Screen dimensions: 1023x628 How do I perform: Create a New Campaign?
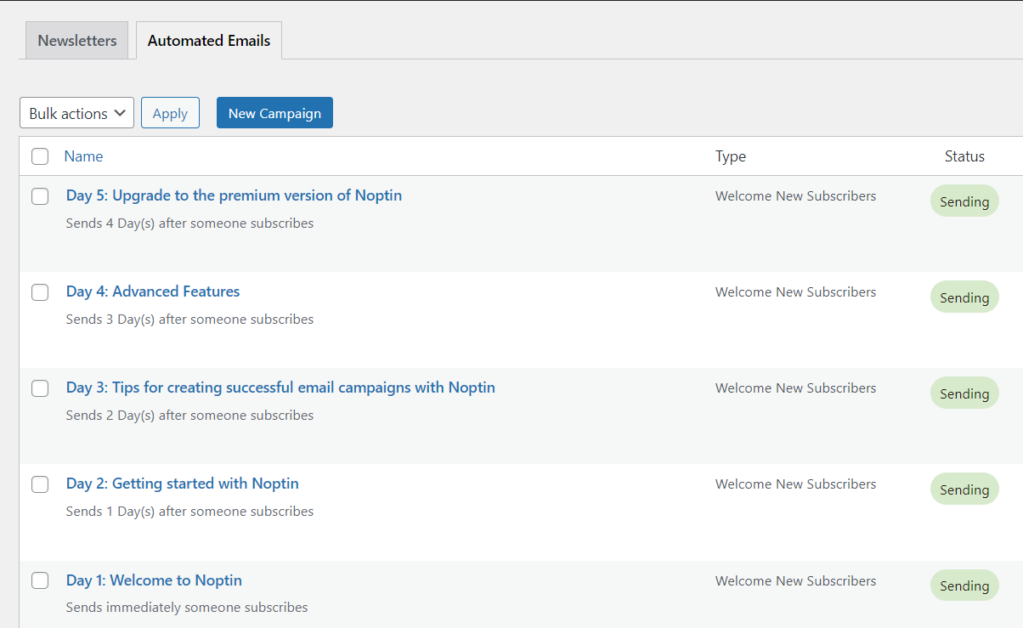tap(274, 112)
